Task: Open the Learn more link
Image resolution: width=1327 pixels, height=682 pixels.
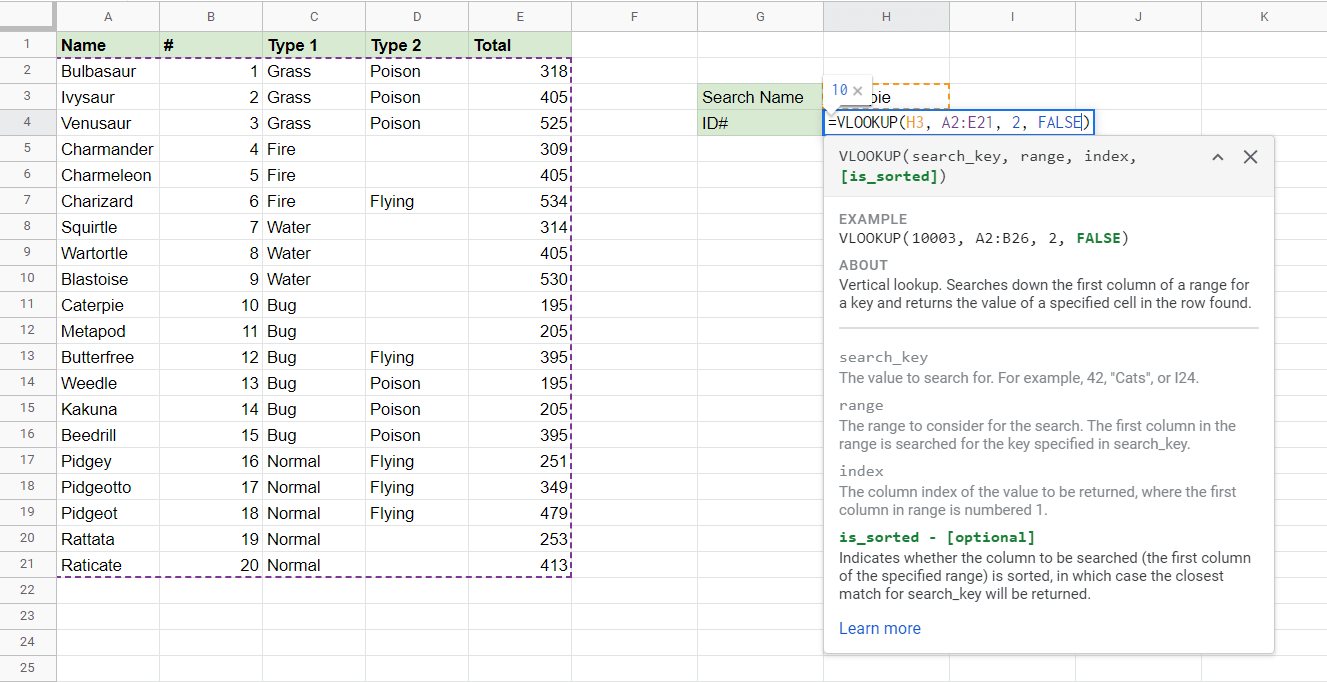Action: tap(879, 628)
